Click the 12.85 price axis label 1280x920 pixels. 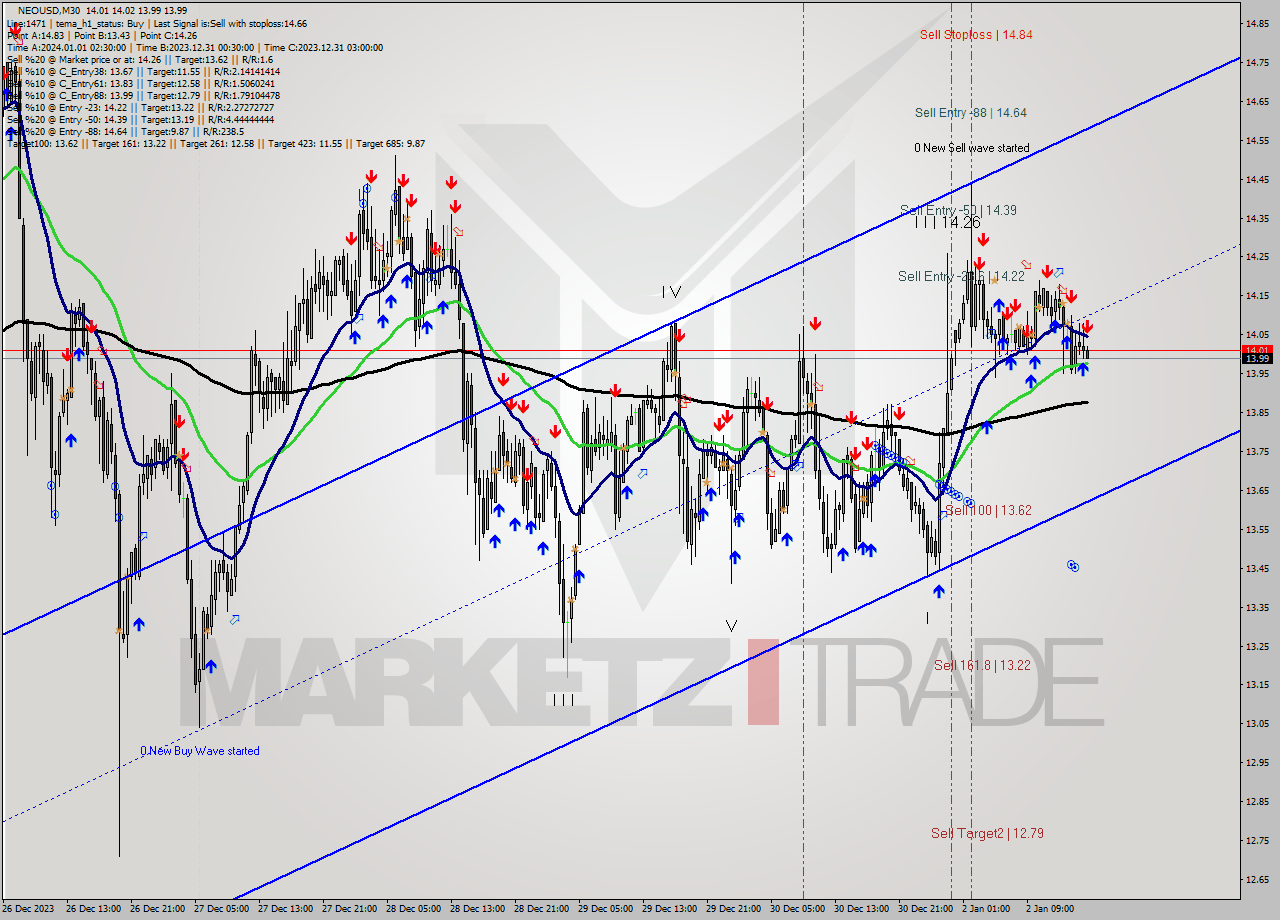coord(1258,802)
